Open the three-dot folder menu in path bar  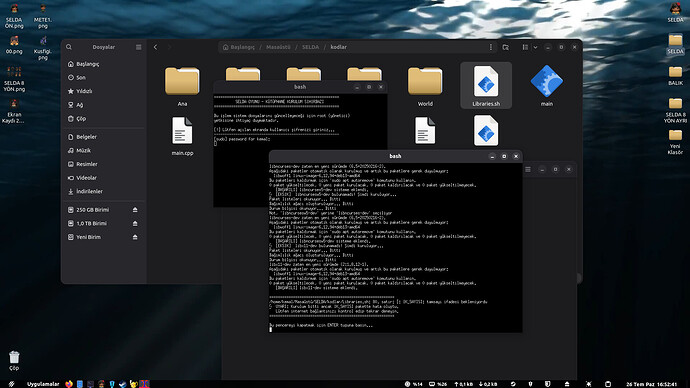(491, 47)
